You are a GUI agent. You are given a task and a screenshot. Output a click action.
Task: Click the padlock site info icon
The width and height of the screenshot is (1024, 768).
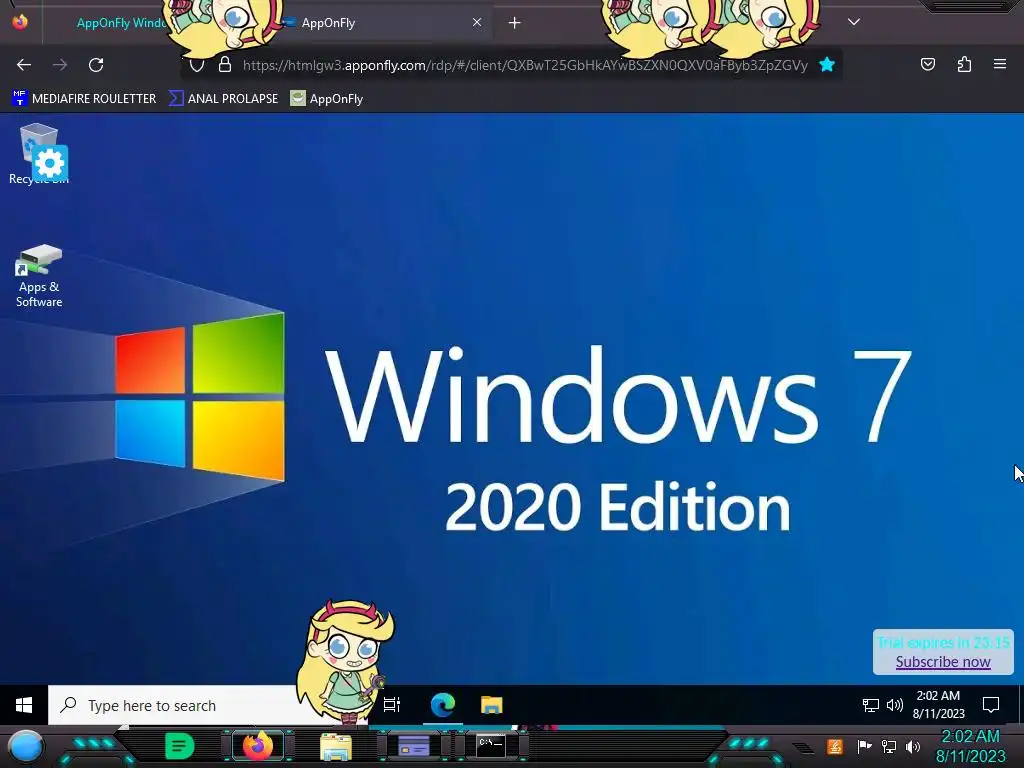[x=225, y=65]
